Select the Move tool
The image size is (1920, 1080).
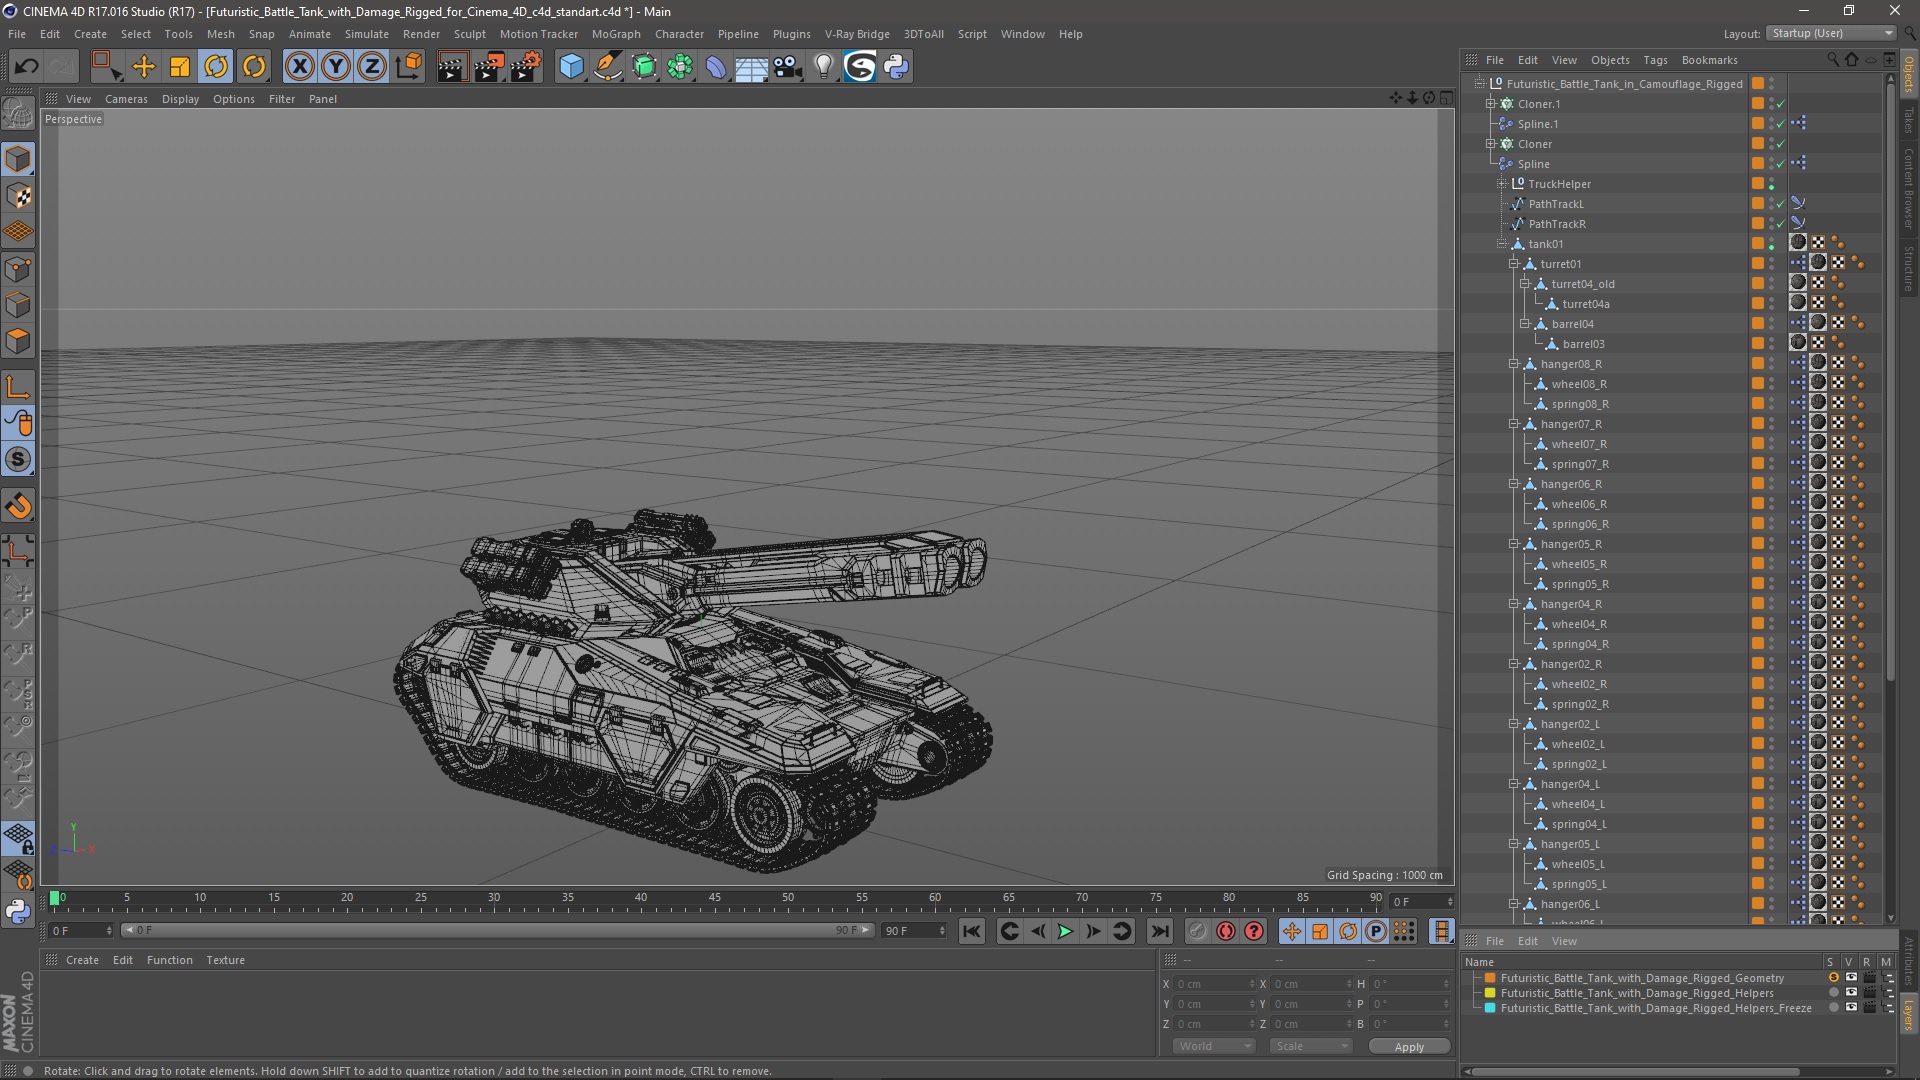point(144,67)
